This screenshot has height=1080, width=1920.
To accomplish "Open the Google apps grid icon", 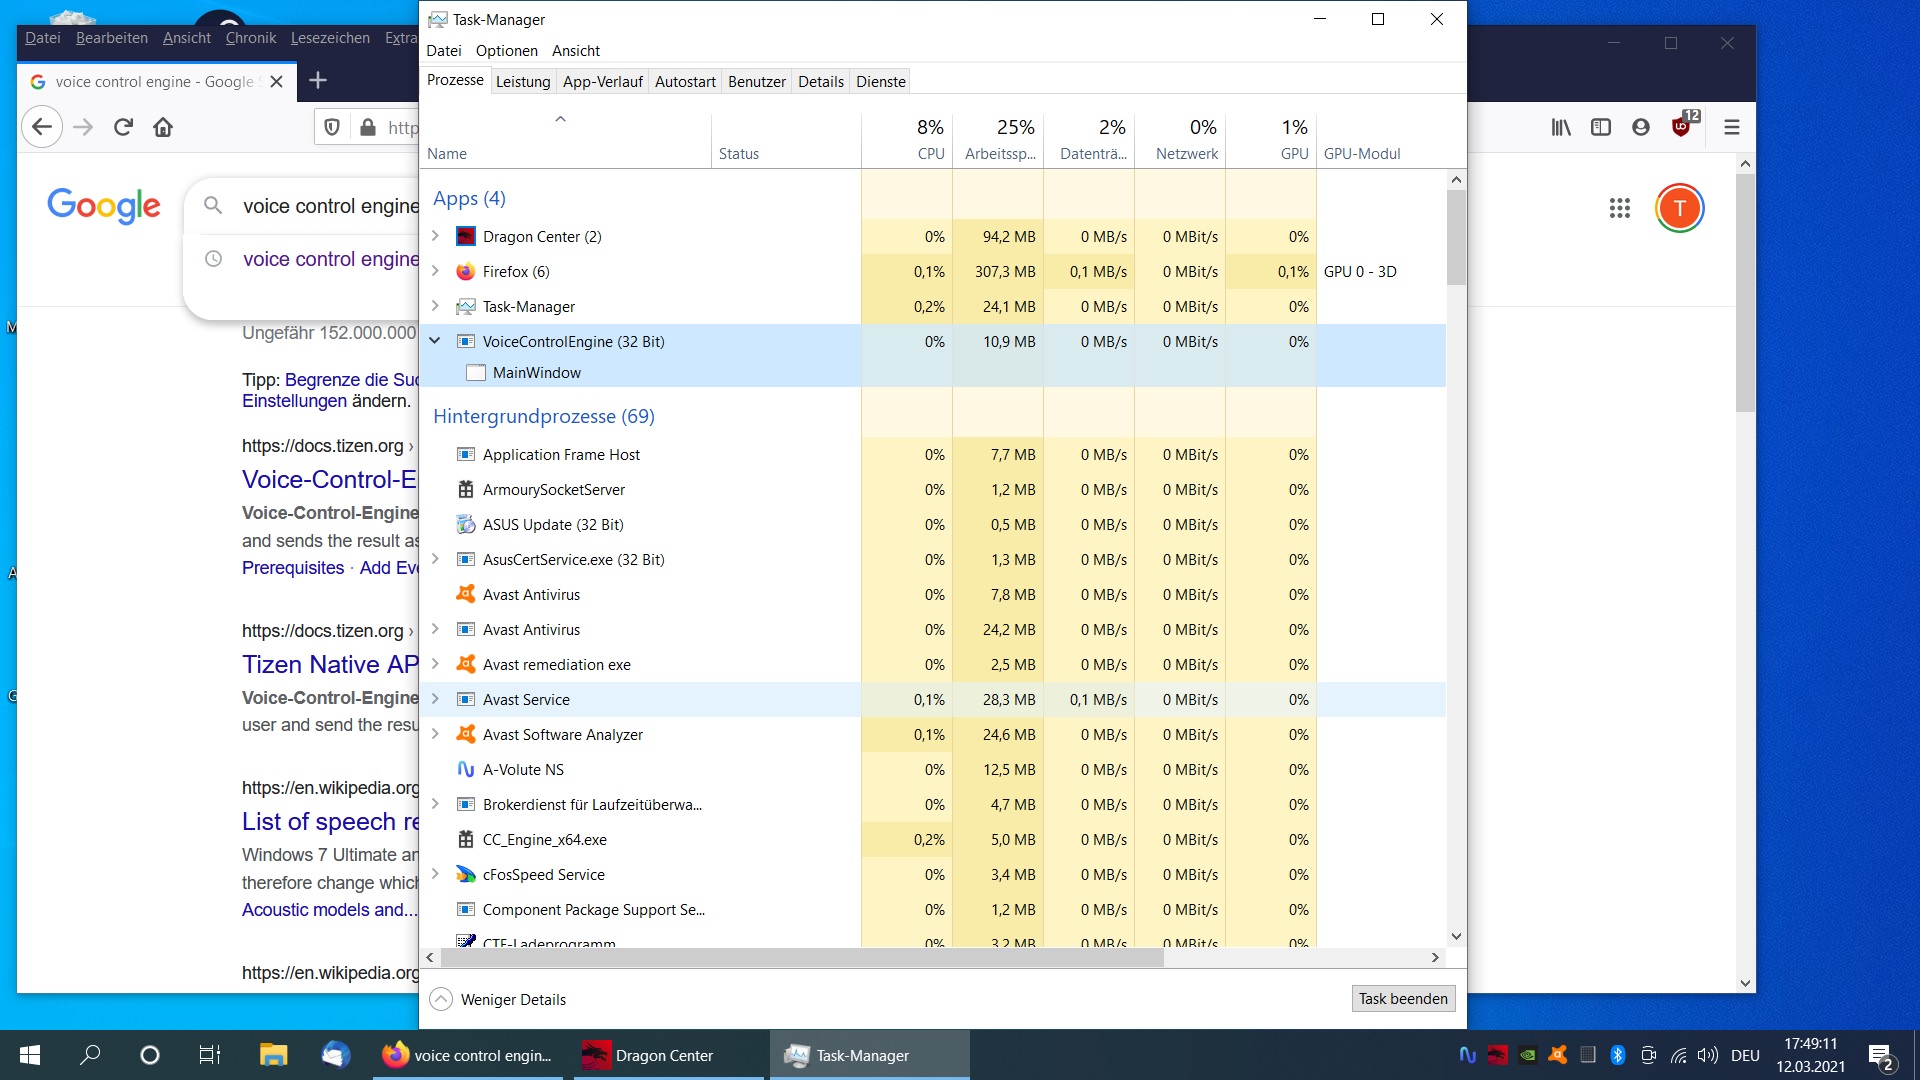I will (x=1619, y=208).
